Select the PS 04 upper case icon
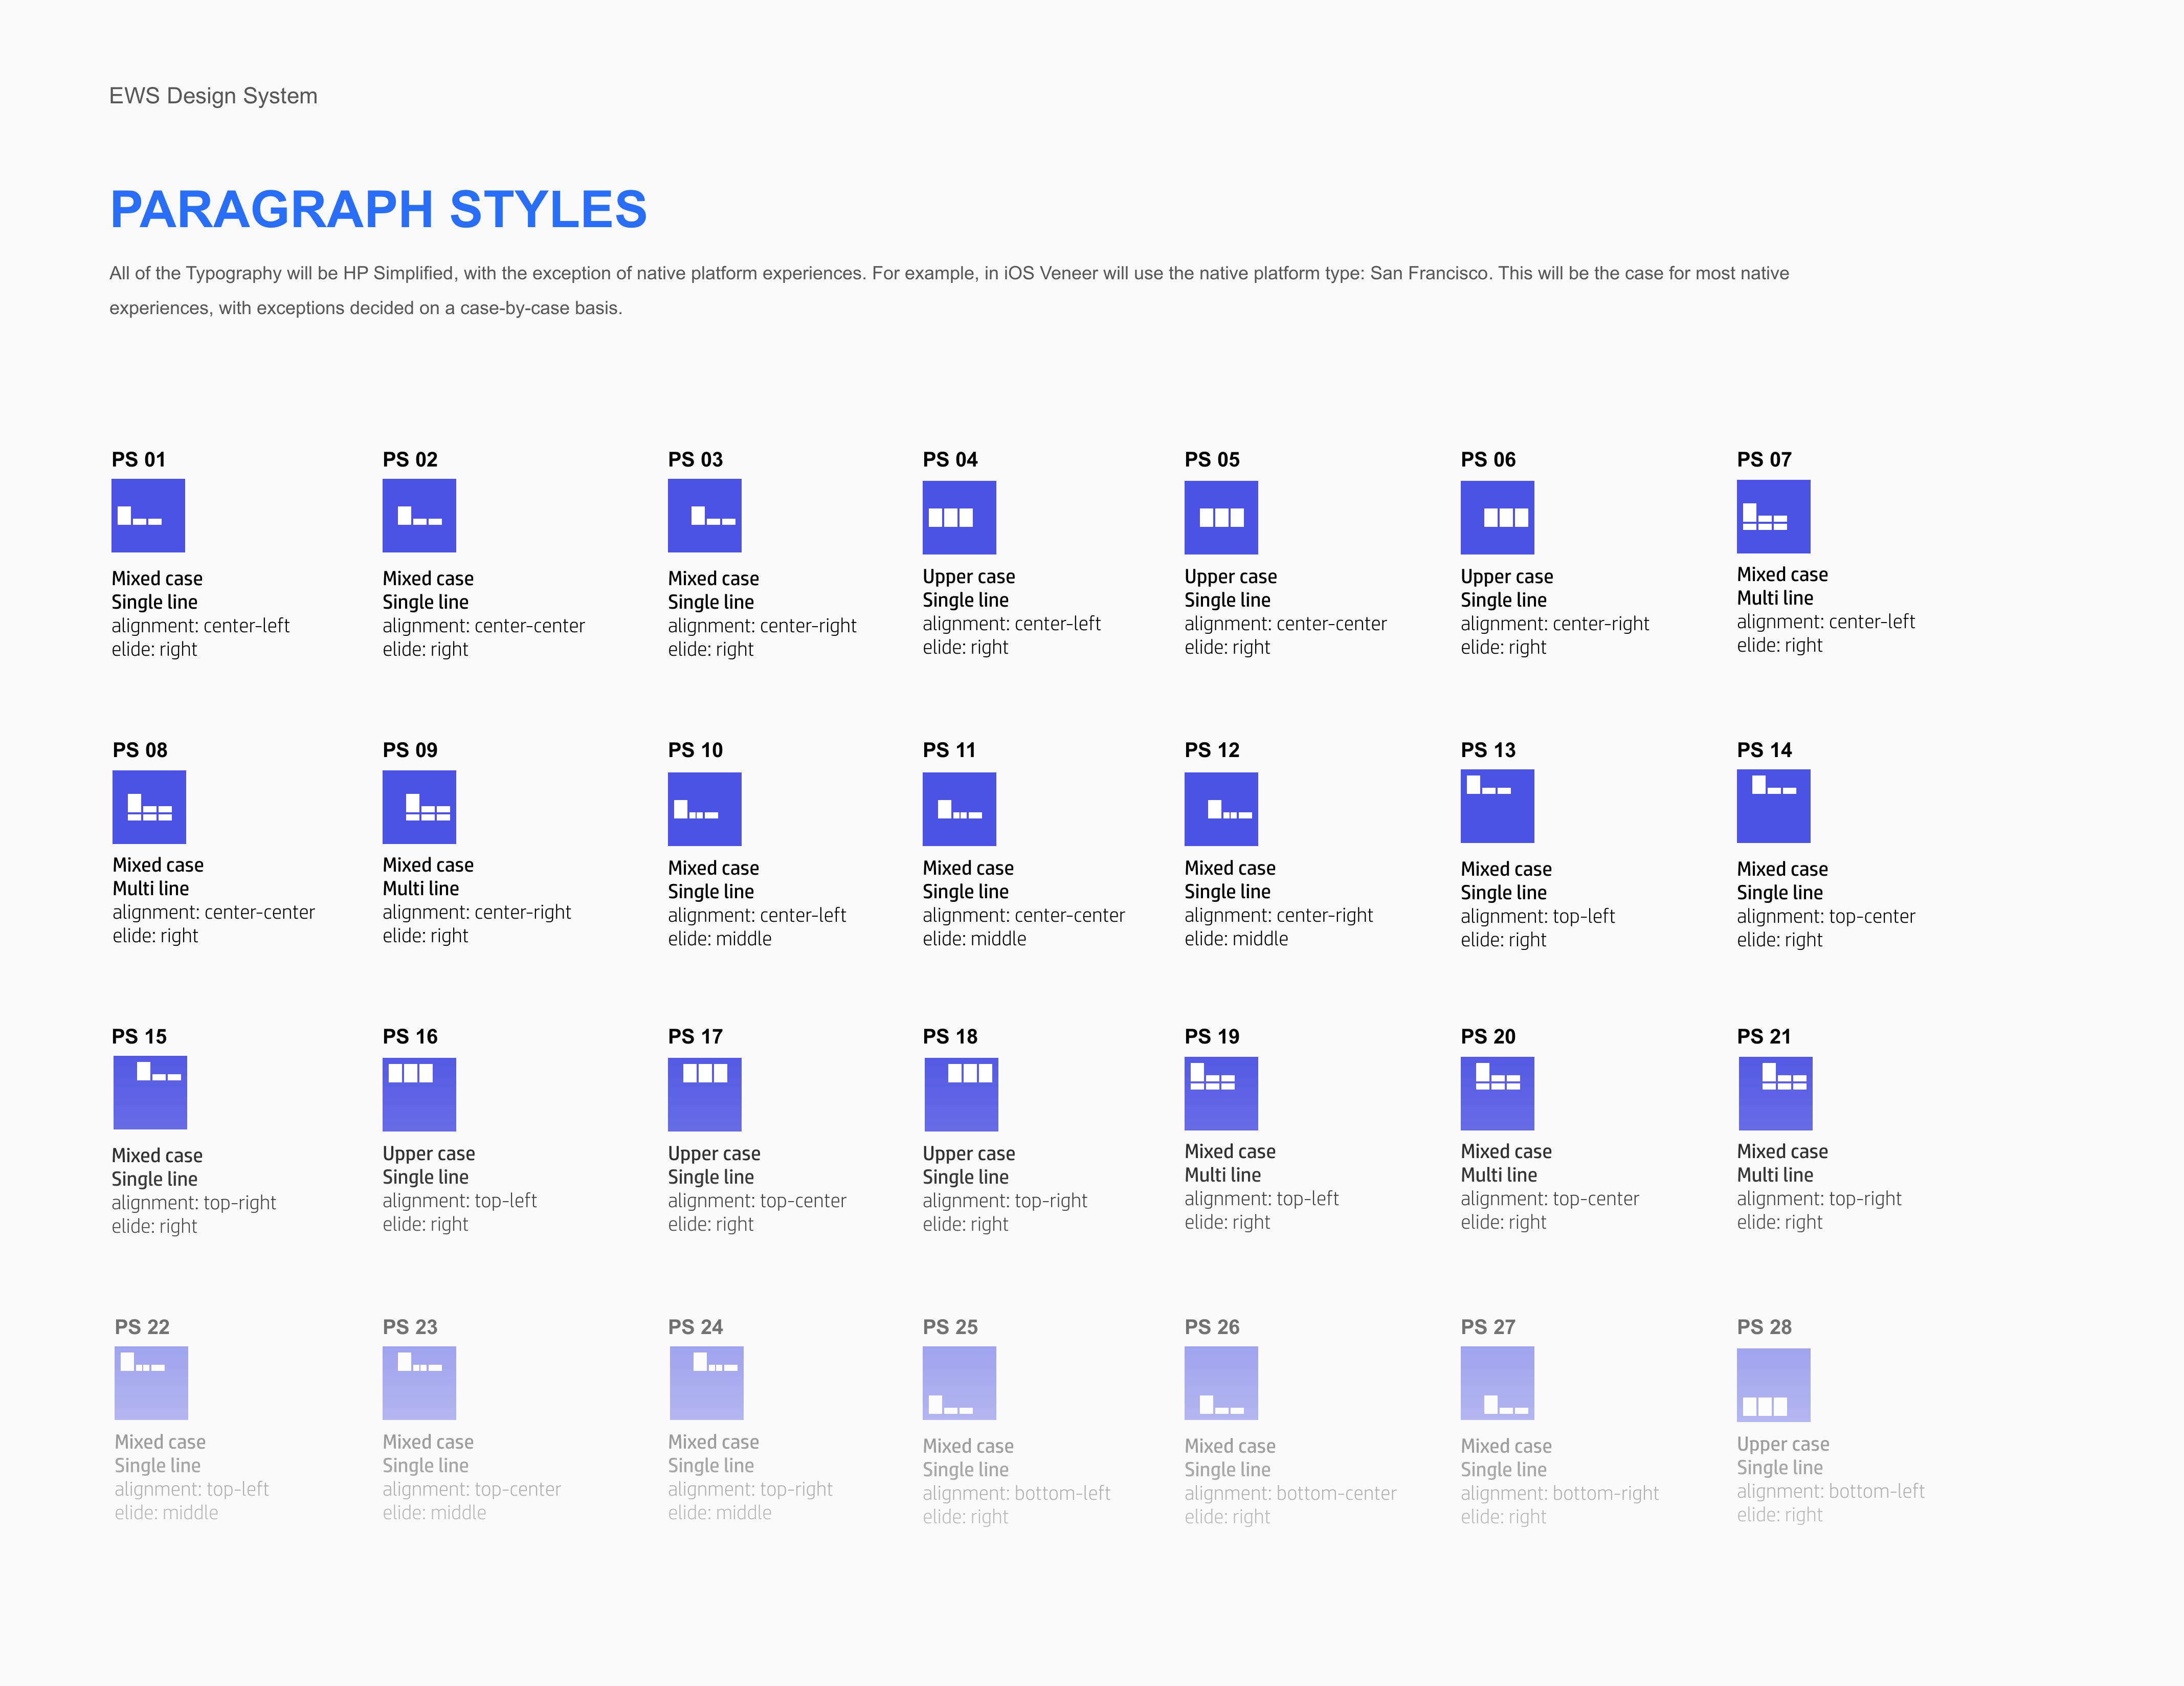 click(959, 518)
